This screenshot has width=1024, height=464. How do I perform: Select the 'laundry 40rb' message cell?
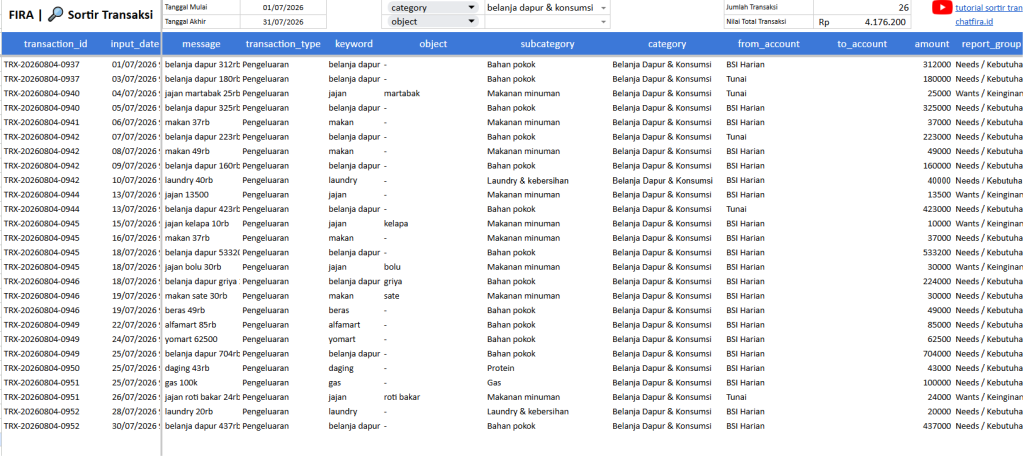[x=202, y=180]
